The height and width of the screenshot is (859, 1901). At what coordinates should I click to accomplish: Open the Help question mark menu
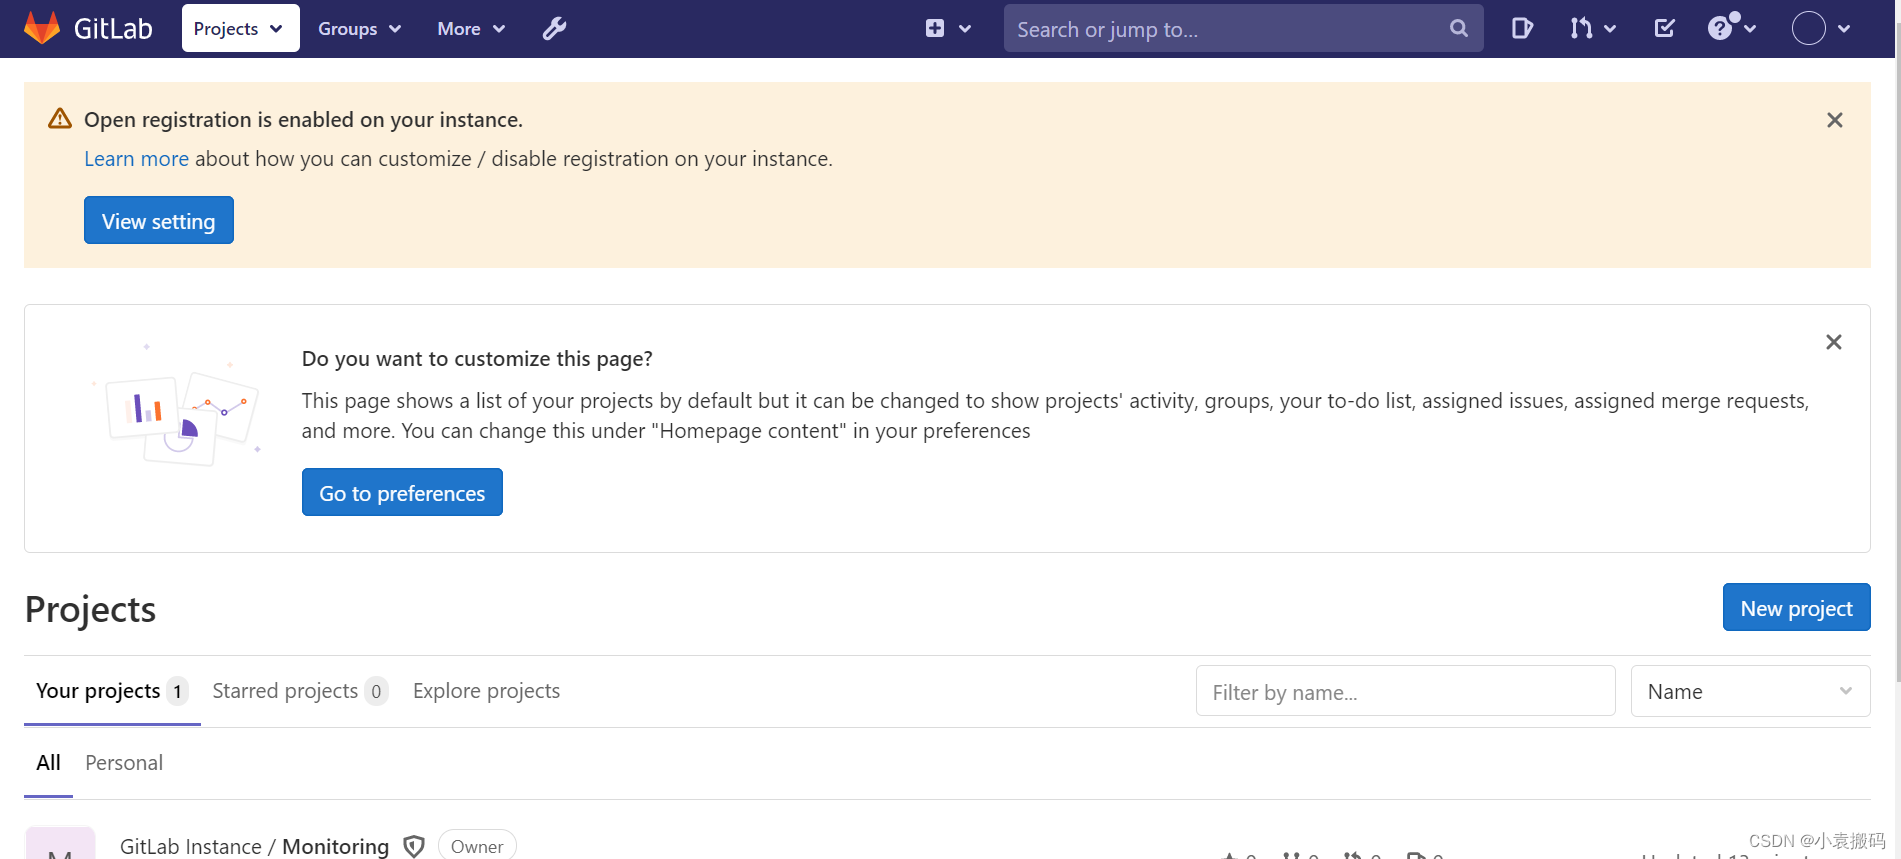pyautogui.click(x=1732, y=28)
